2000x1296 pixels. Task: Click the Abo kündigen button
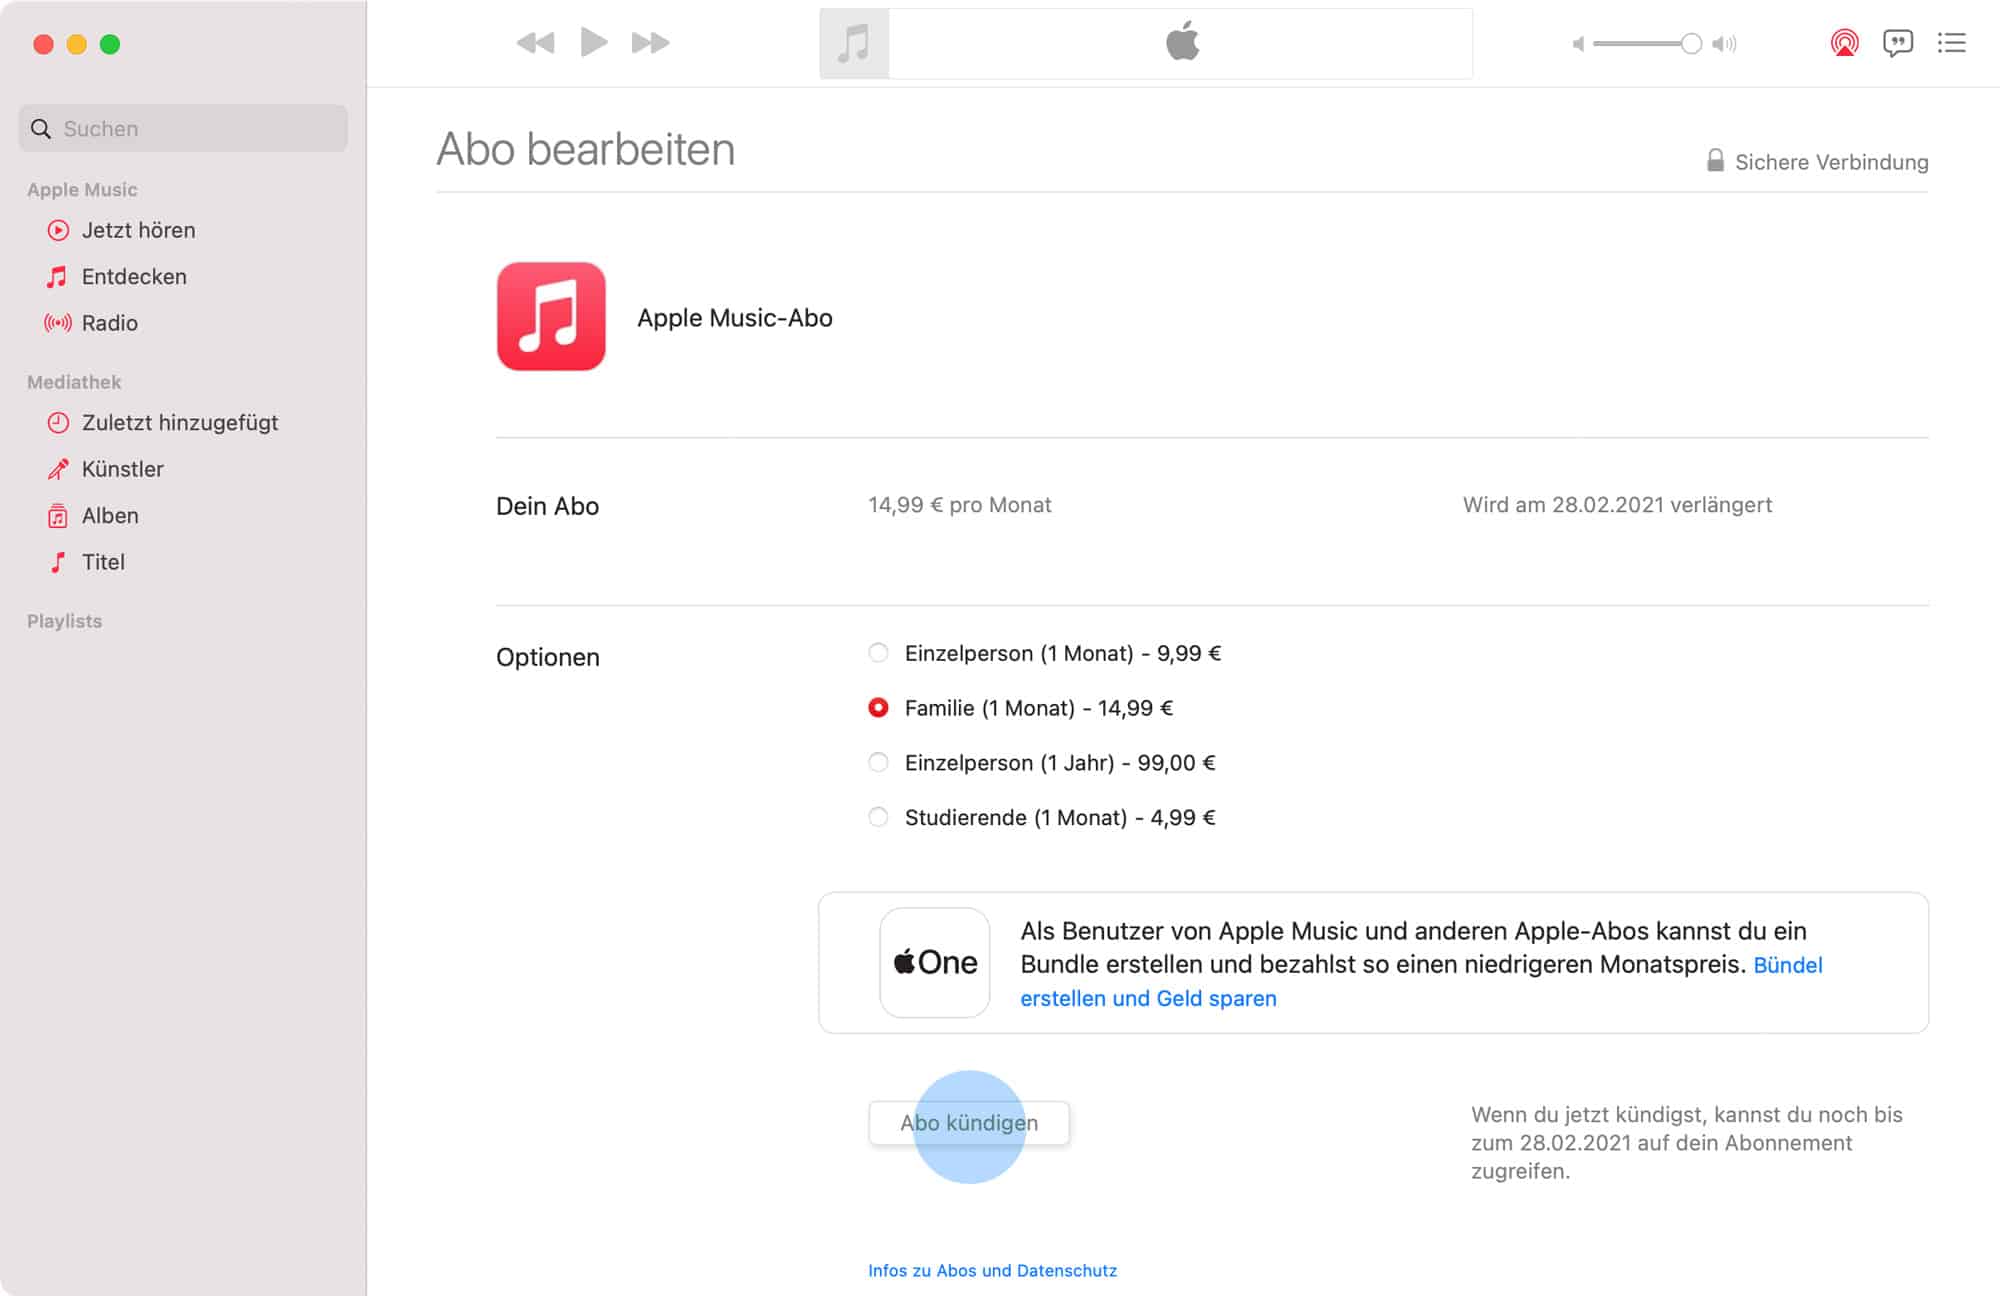tap(969, 1123)
